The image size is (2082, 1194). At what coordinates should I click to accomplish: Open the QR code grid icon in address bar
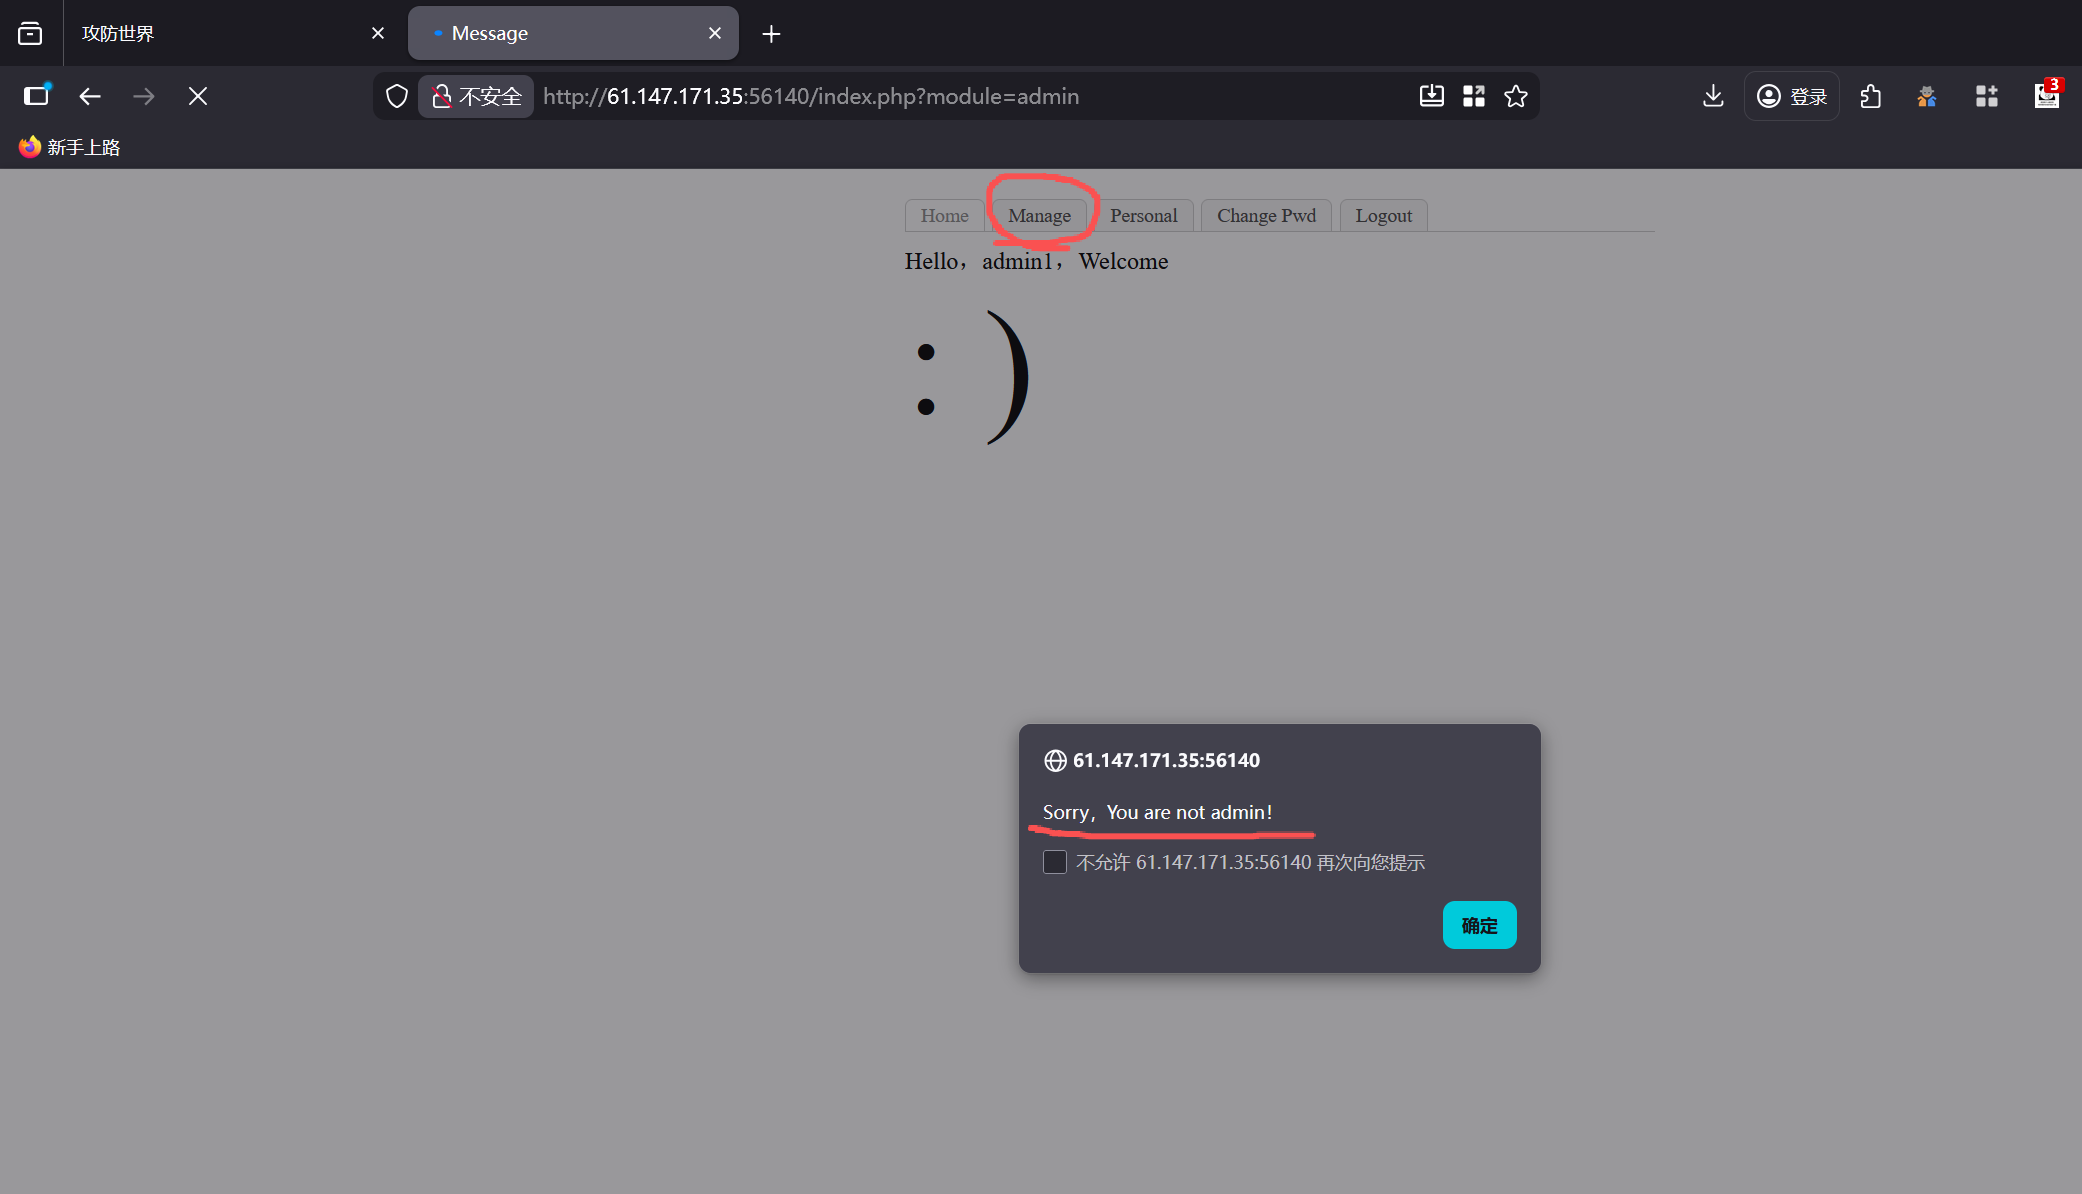(x=1474, y=96)
